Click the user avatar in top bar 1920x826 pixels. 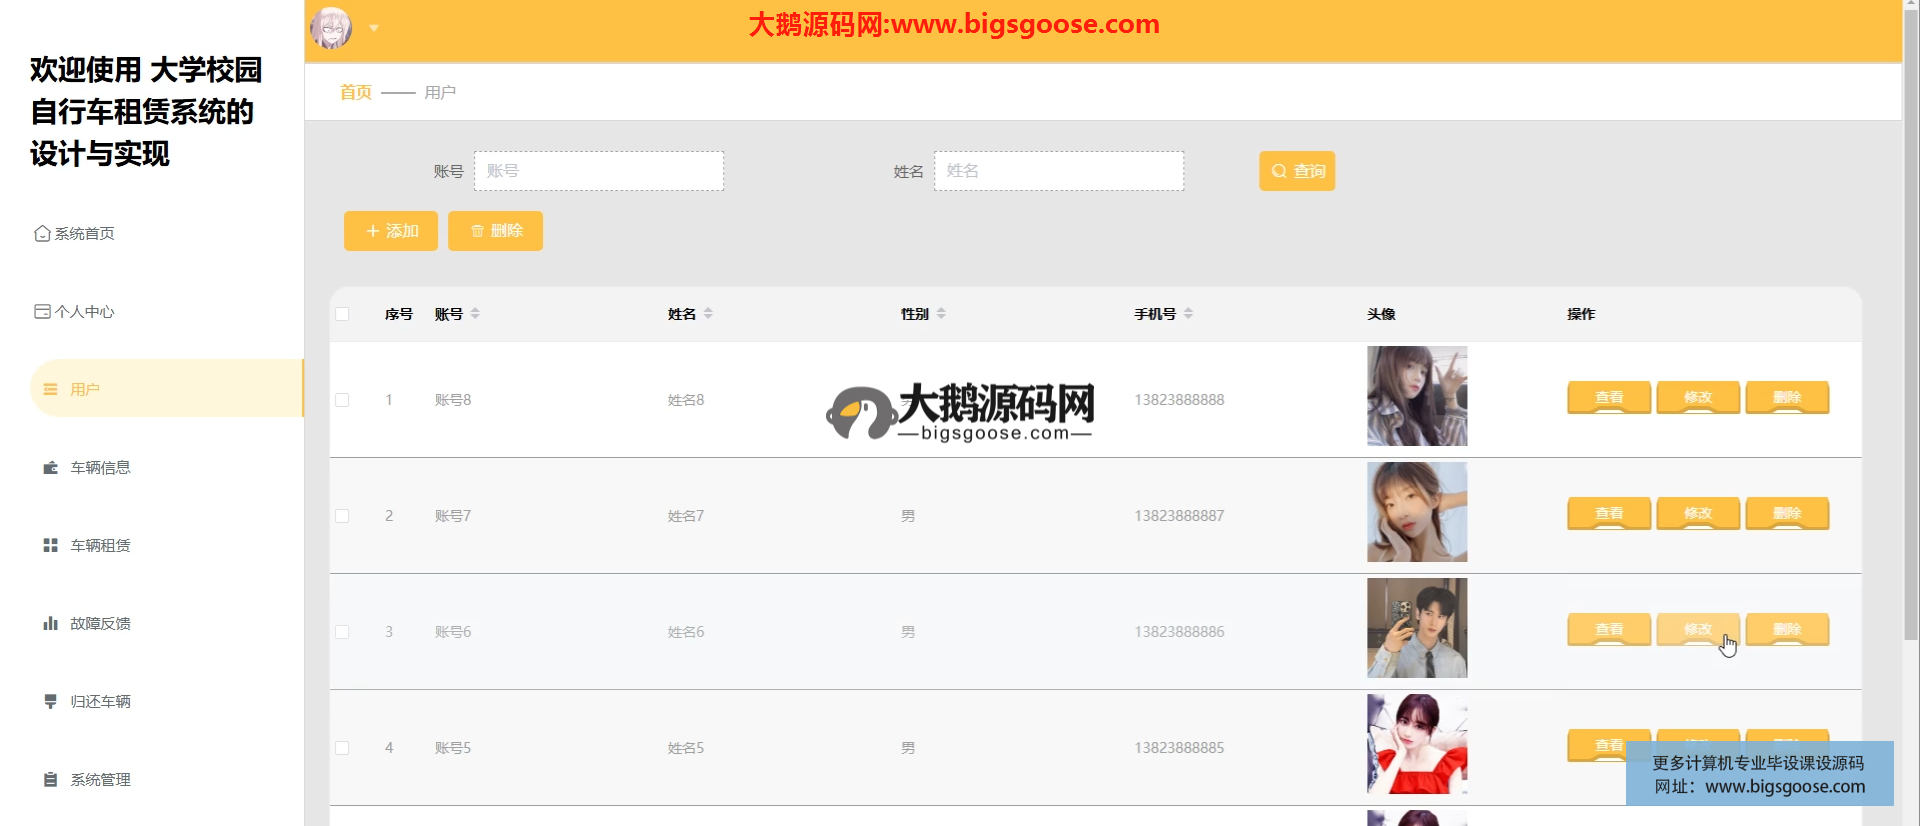pyautogui.click(x=331, y=28)
